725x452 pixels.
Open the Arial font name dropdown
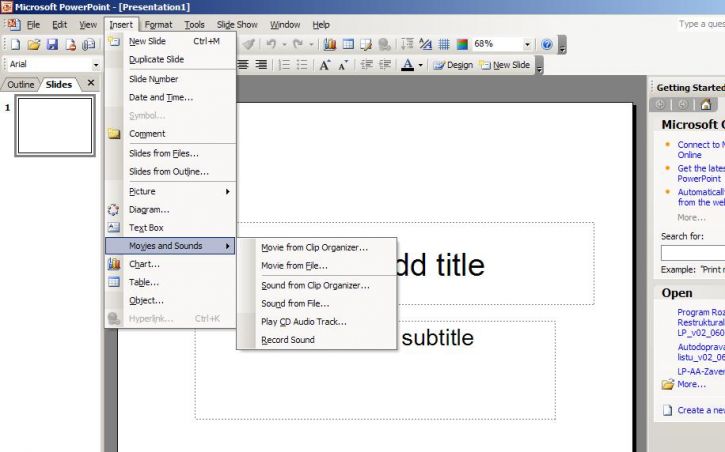point(96,65)
